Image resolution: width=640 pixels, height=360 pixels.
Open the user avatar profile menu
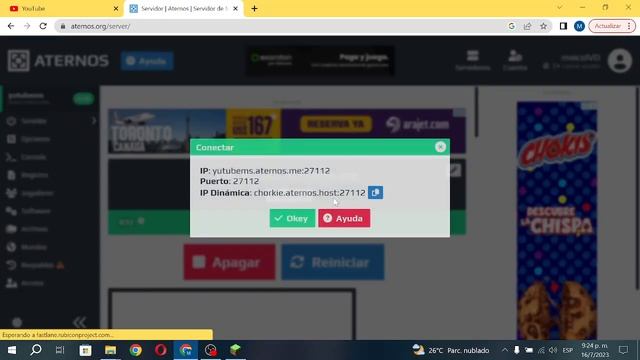point(620,61)
